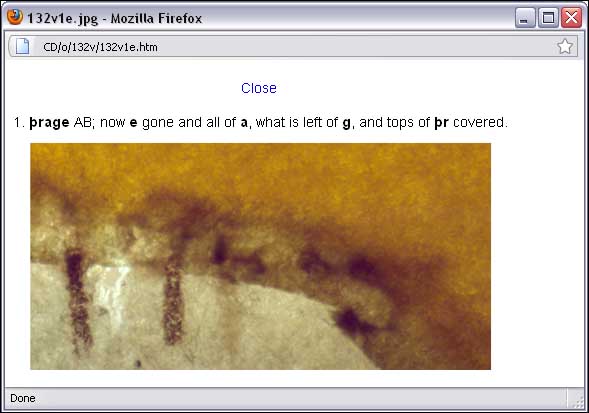The image size is (589, 413).
Task: Click the word covered ending the note
Action: (x=480, y=122)
